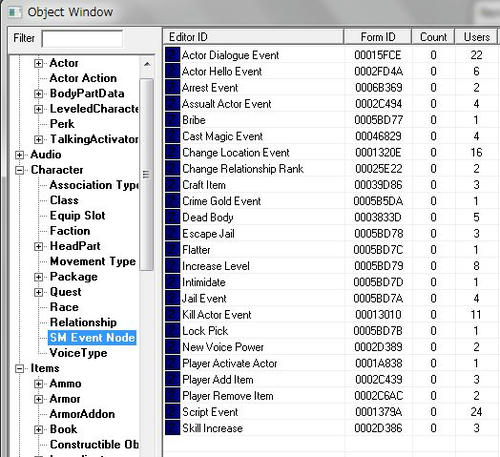This screenshot has height=457, width=500.
Task: Expand the Quest node
Action: coord(38,292)
